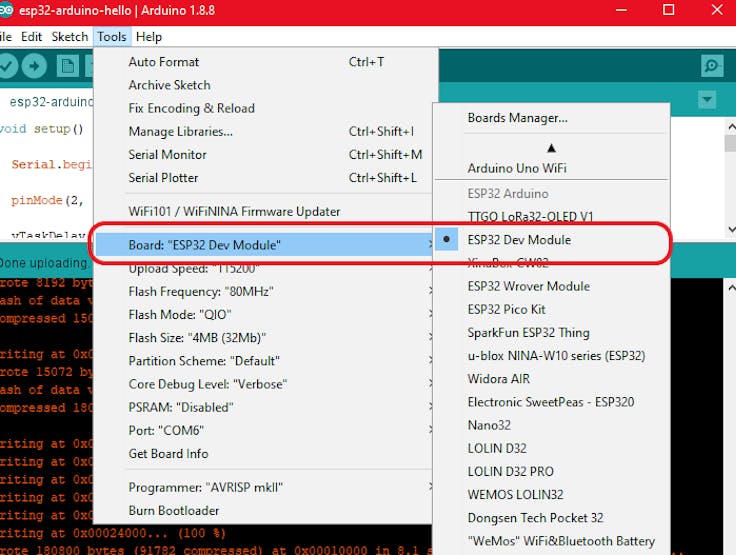736x555 pixels.
Task: Open Manage Libraries...
Action: pyautogui.click(x=265, y=131)
